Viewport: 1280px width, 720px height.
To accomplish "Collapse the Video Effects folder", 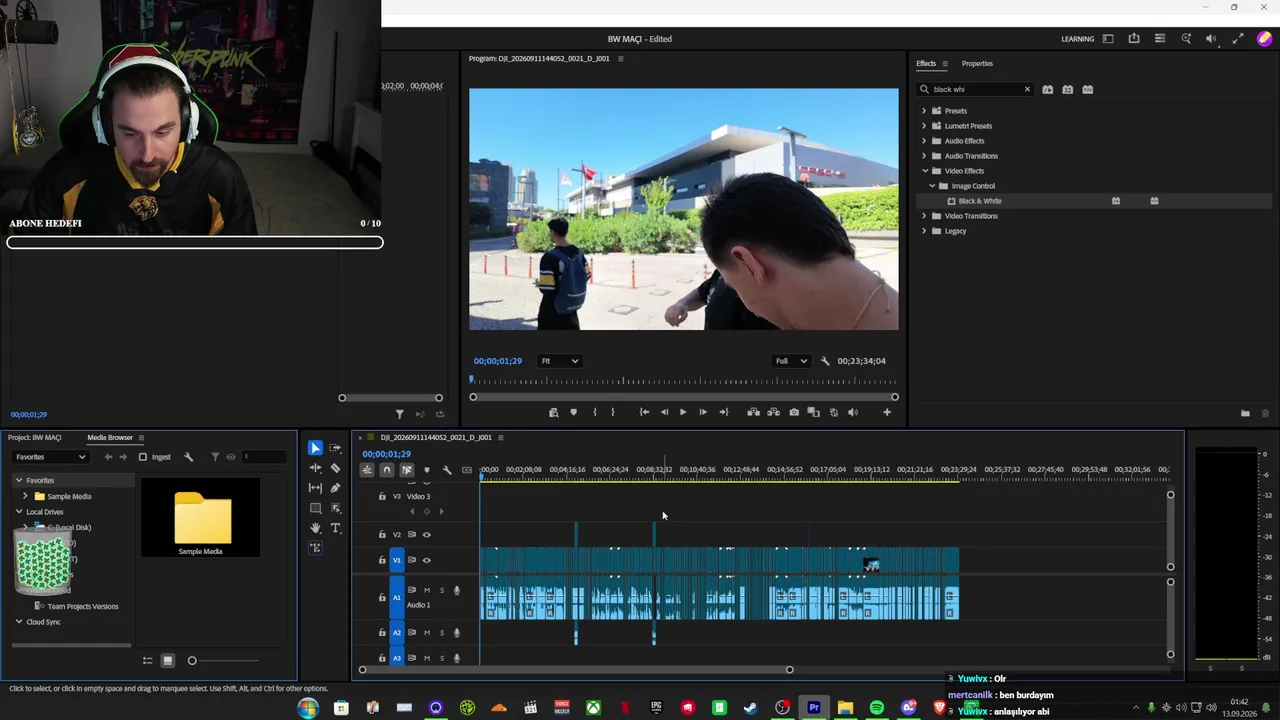I will [924, 171].
